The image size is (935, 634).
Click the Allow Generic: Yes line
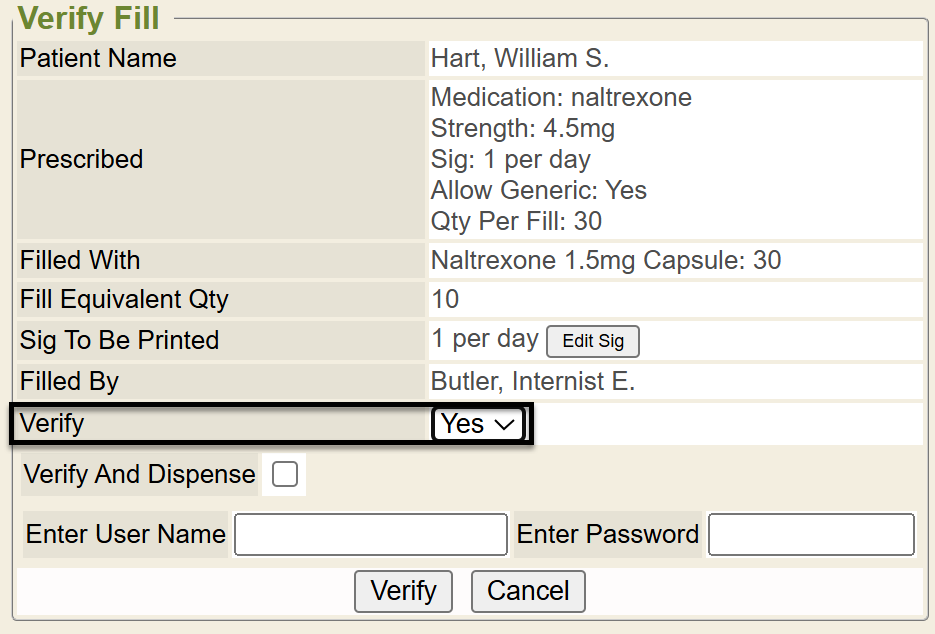click(539, 190)
